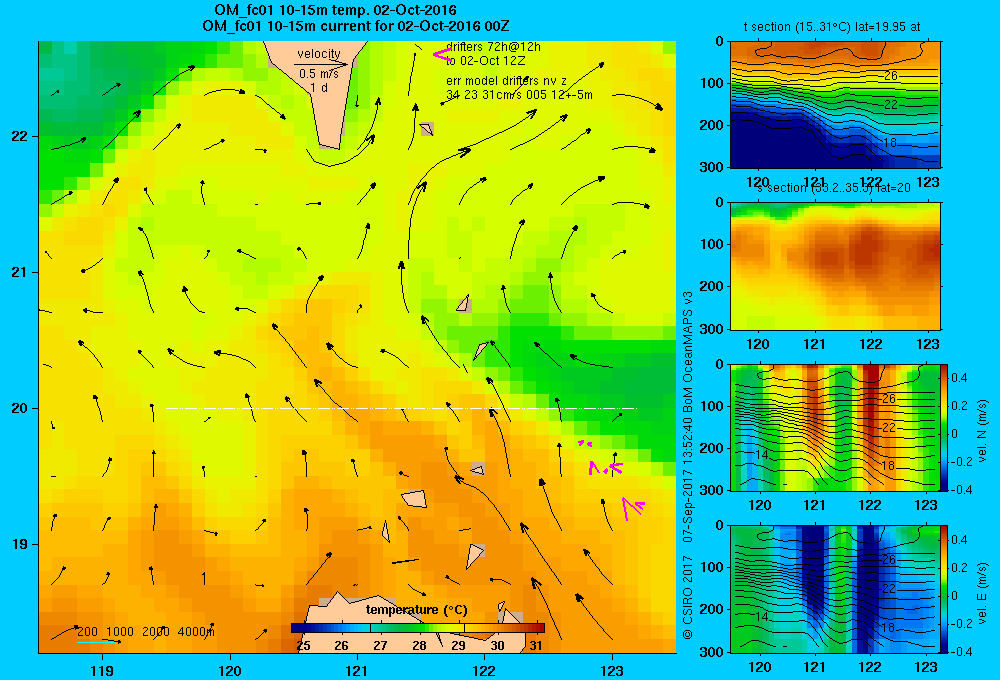
Task: Click the '34 23 31cm/s 005 12+-5m' values
Action: (x=519, y=95)
